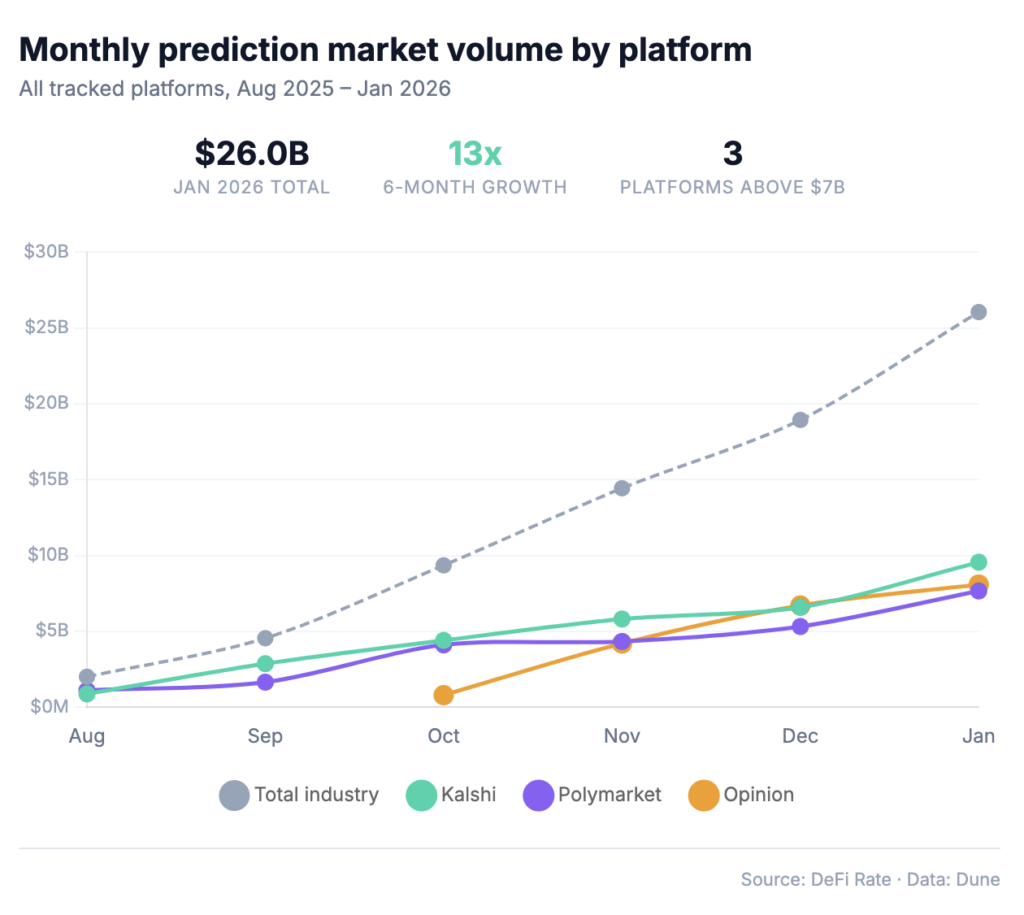Click the Kalshi Jan data point

tap(978, 562)
